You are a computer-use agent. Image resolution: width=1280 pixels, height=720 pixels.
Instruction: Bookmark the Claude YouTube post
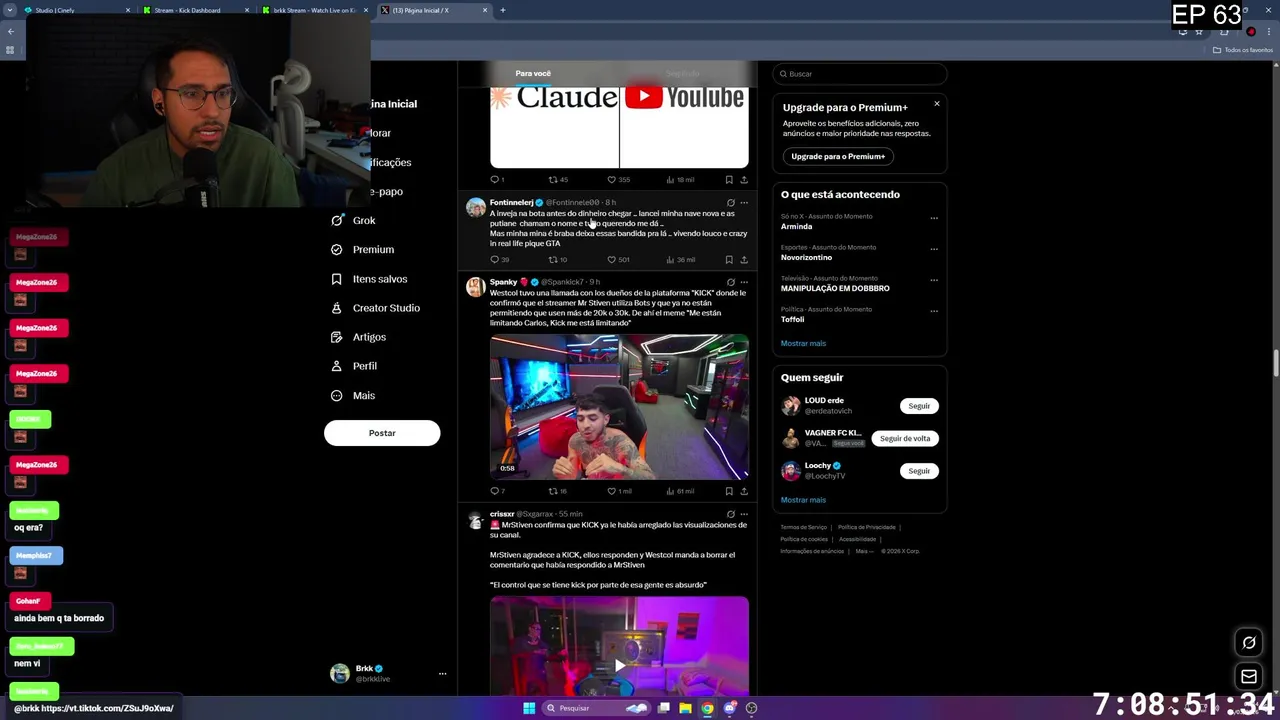pyautogui.click(x=729, y=180)
